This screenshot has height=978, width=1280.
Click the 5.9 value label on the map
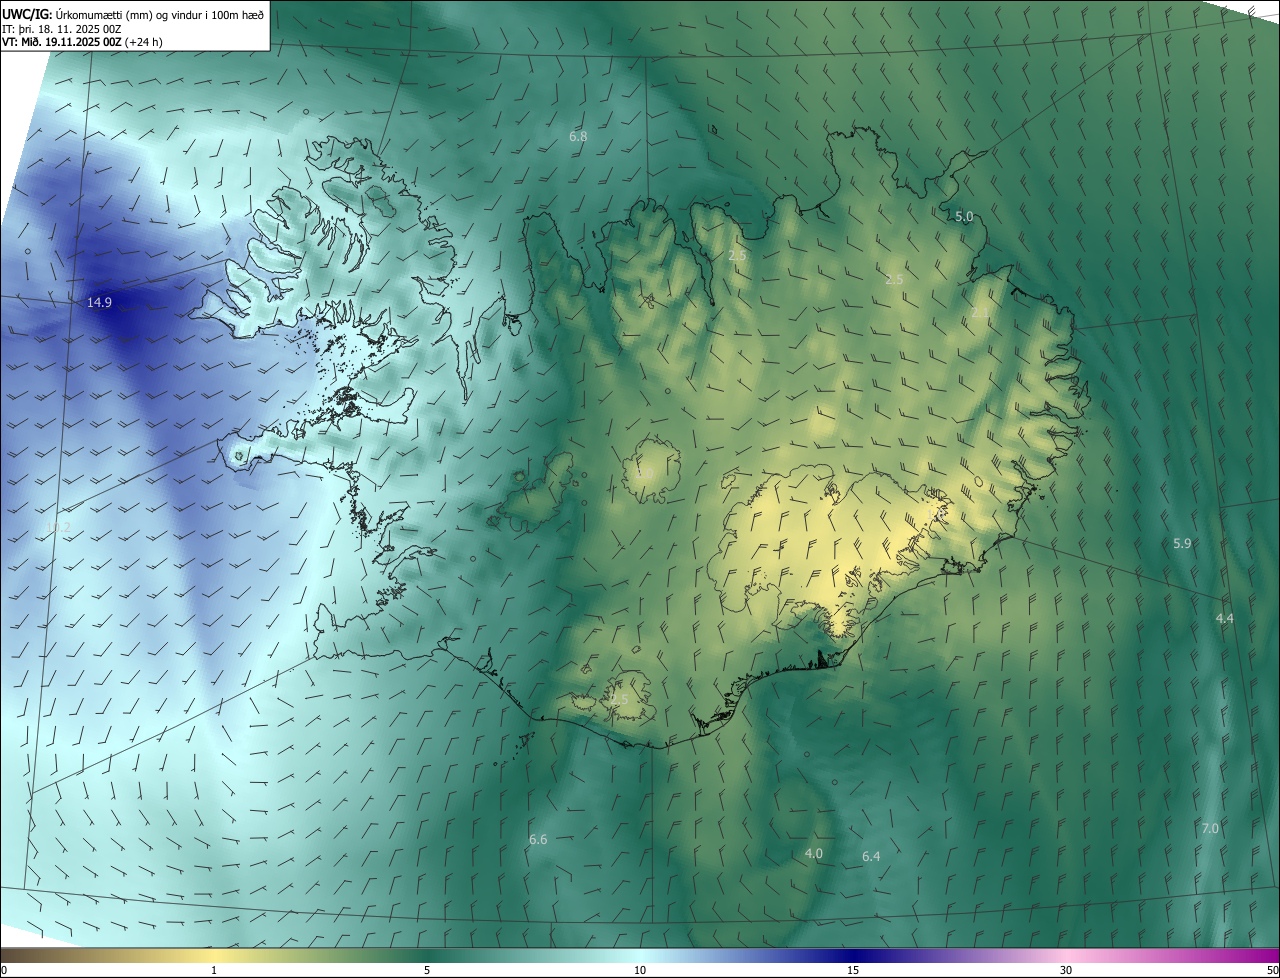pyautogui.click(x=1182, y=543)
